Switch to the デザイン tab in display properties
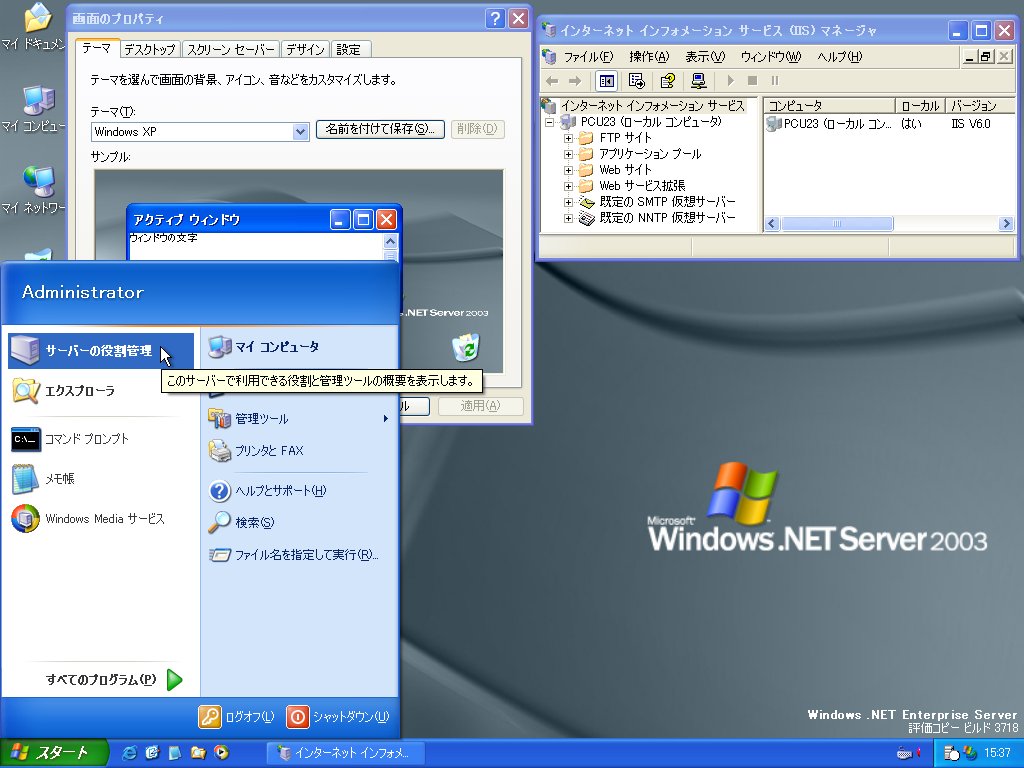 pyautogui.click(x=305, y=50)
